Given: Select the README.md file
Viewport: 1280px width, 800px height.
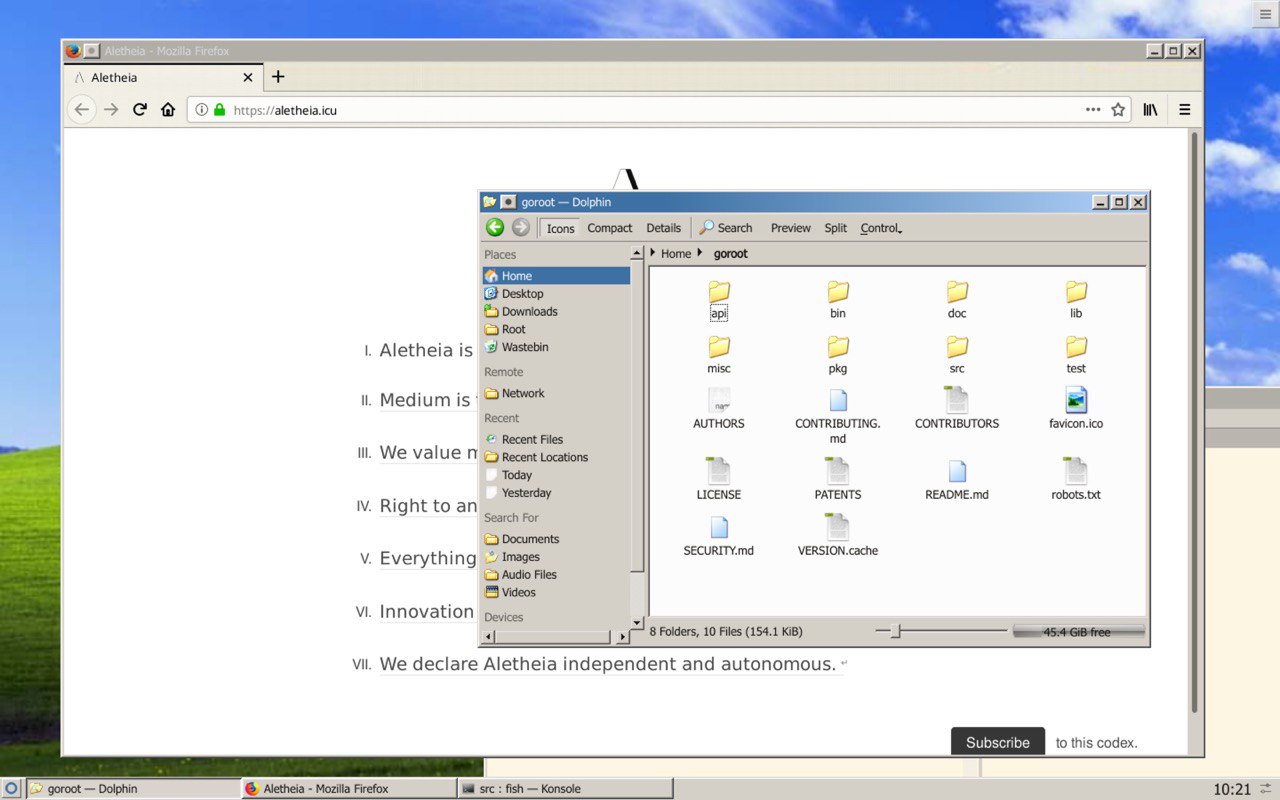Looking at the screenshot, I should [957, 480].
